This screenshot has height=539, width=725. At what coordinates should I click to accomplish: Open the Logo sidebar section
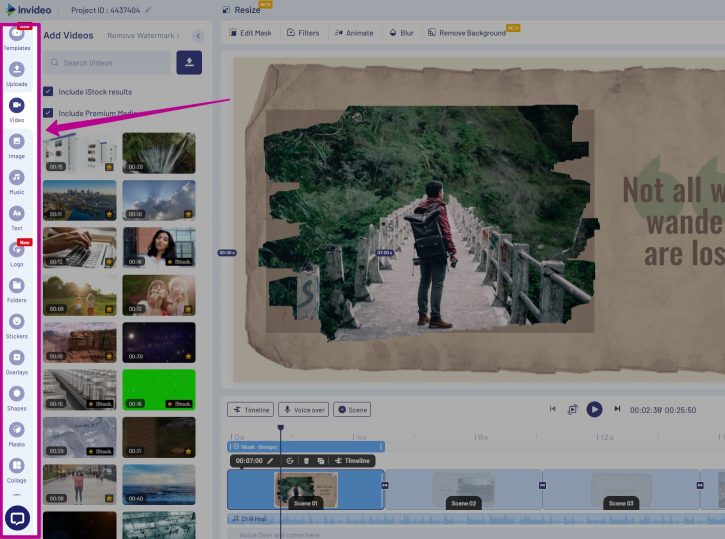[17, 254]
